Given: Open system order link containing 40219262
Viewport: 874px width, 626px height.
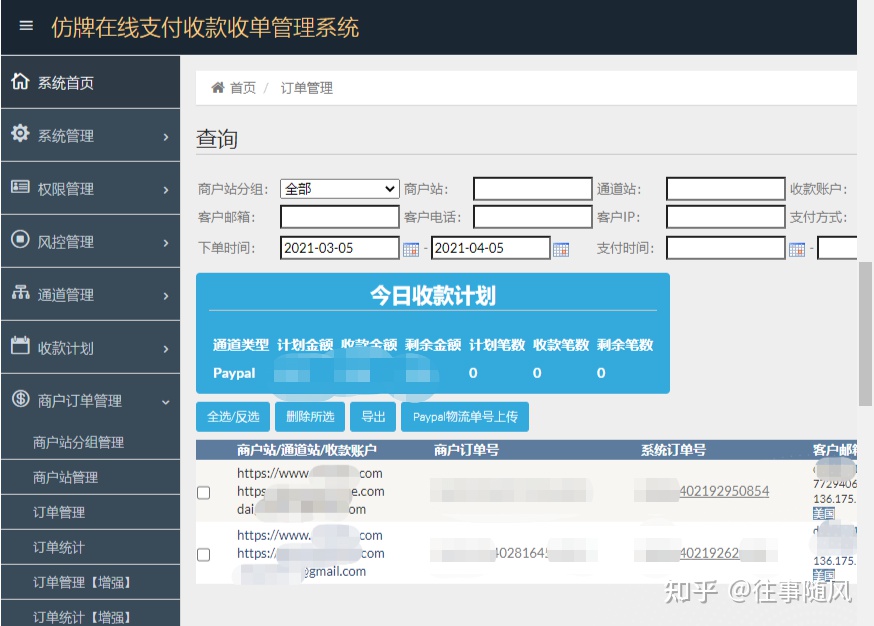Looking at the screenshot, I should (709, 553).
